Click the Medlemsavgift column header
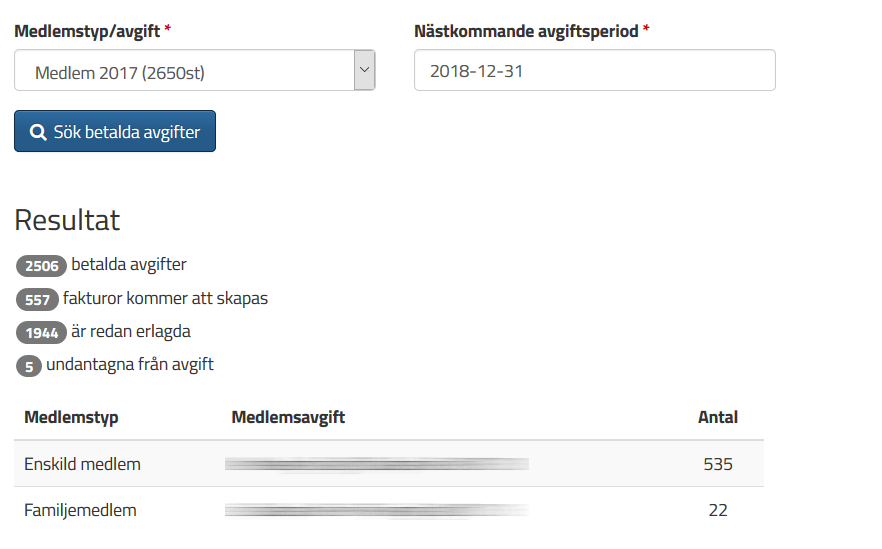The height and width of the screenshot is (549, 882). (x=288, y=417)
